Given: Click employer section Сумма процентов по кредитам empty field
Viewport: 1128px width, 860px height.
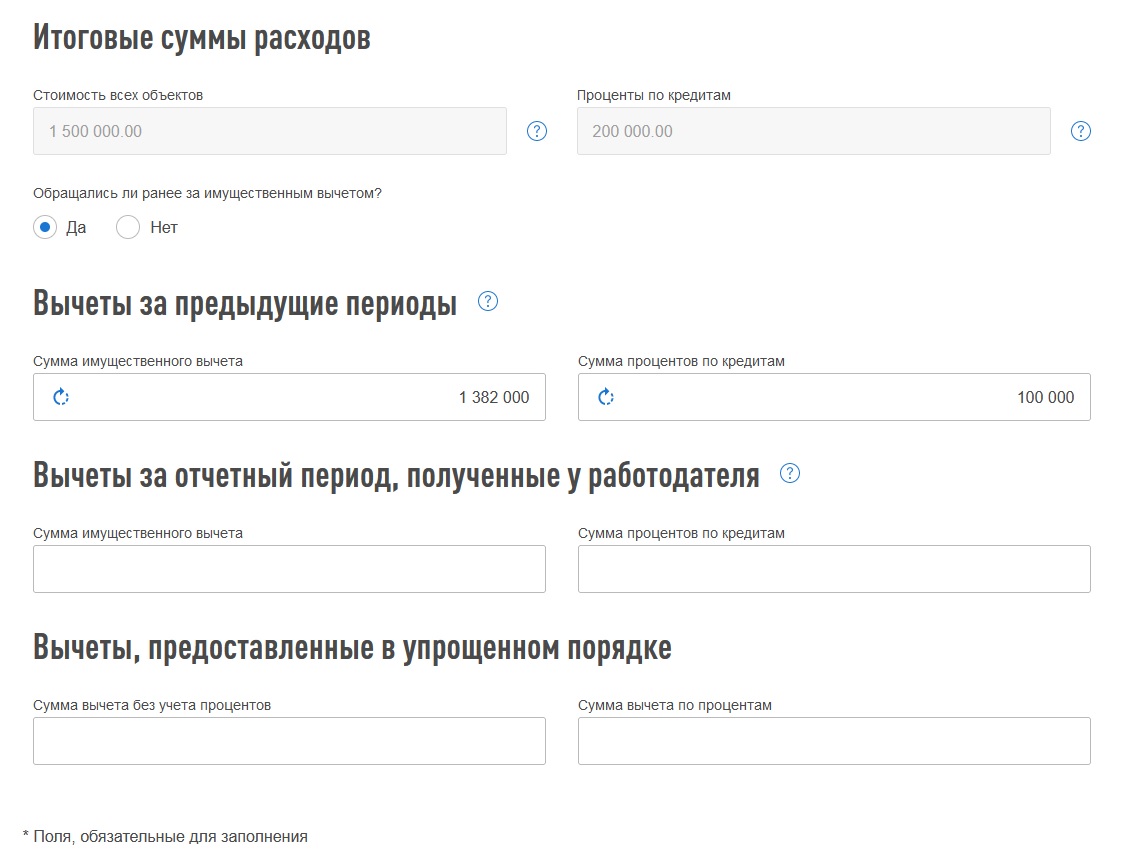Looking at the screenshot, I should [834, 569].
